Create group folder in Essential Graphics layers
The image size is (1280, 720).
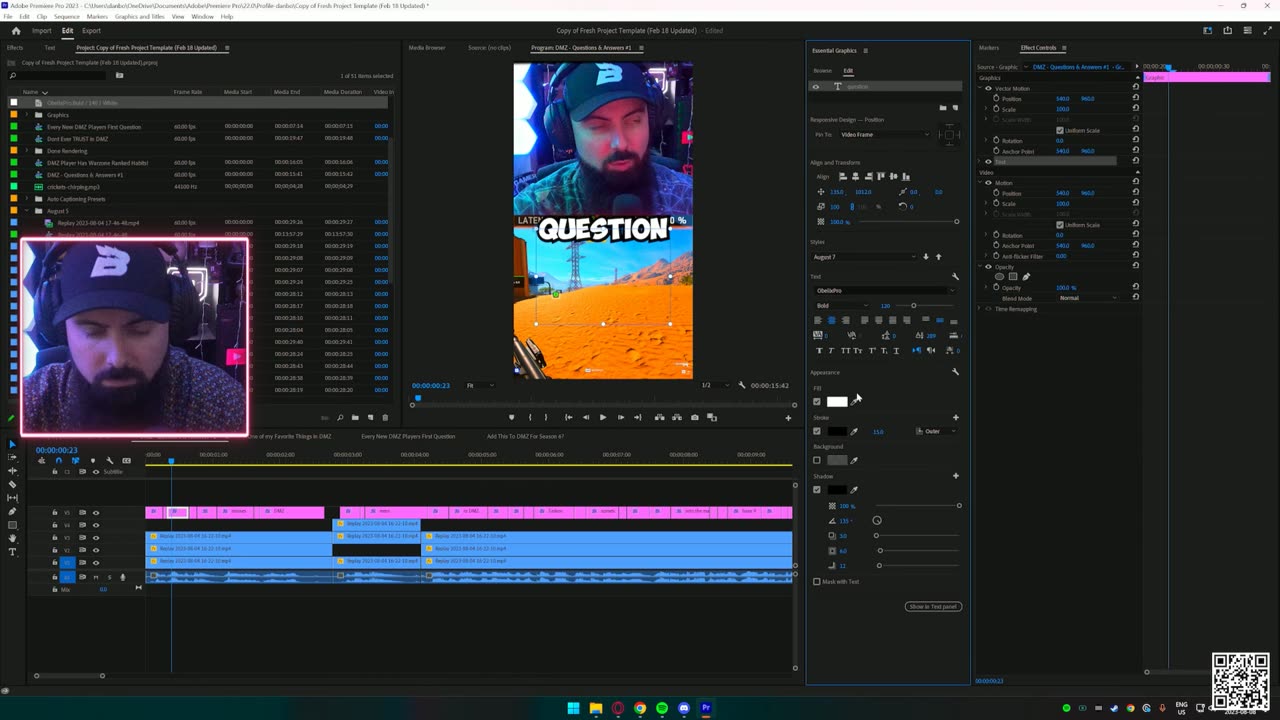(942, 107)
